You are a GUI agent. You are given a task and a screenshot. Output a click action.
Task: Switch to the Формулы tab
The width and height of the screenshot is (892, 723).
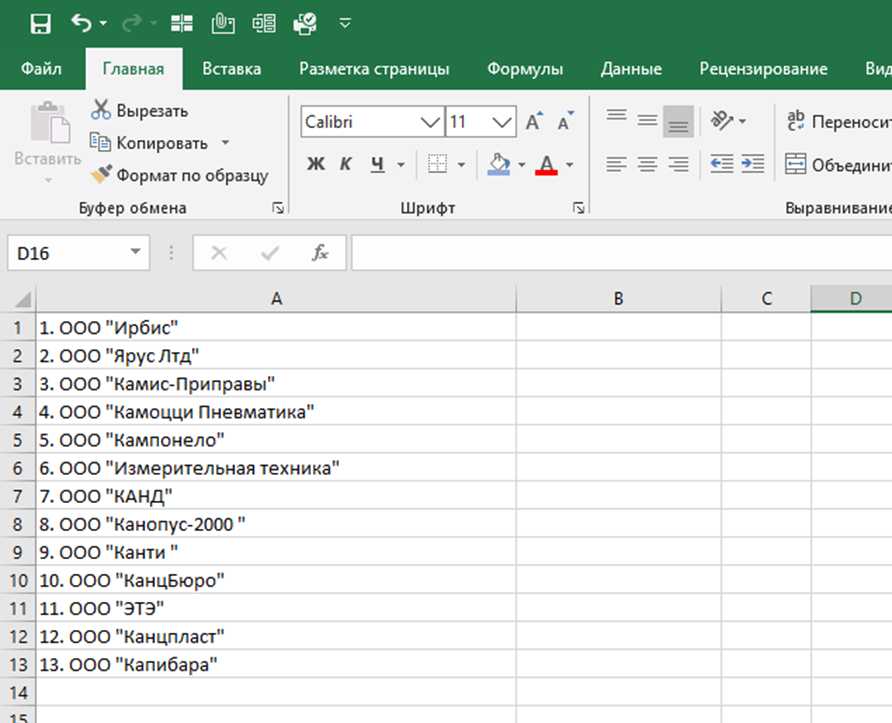(525, 69)
